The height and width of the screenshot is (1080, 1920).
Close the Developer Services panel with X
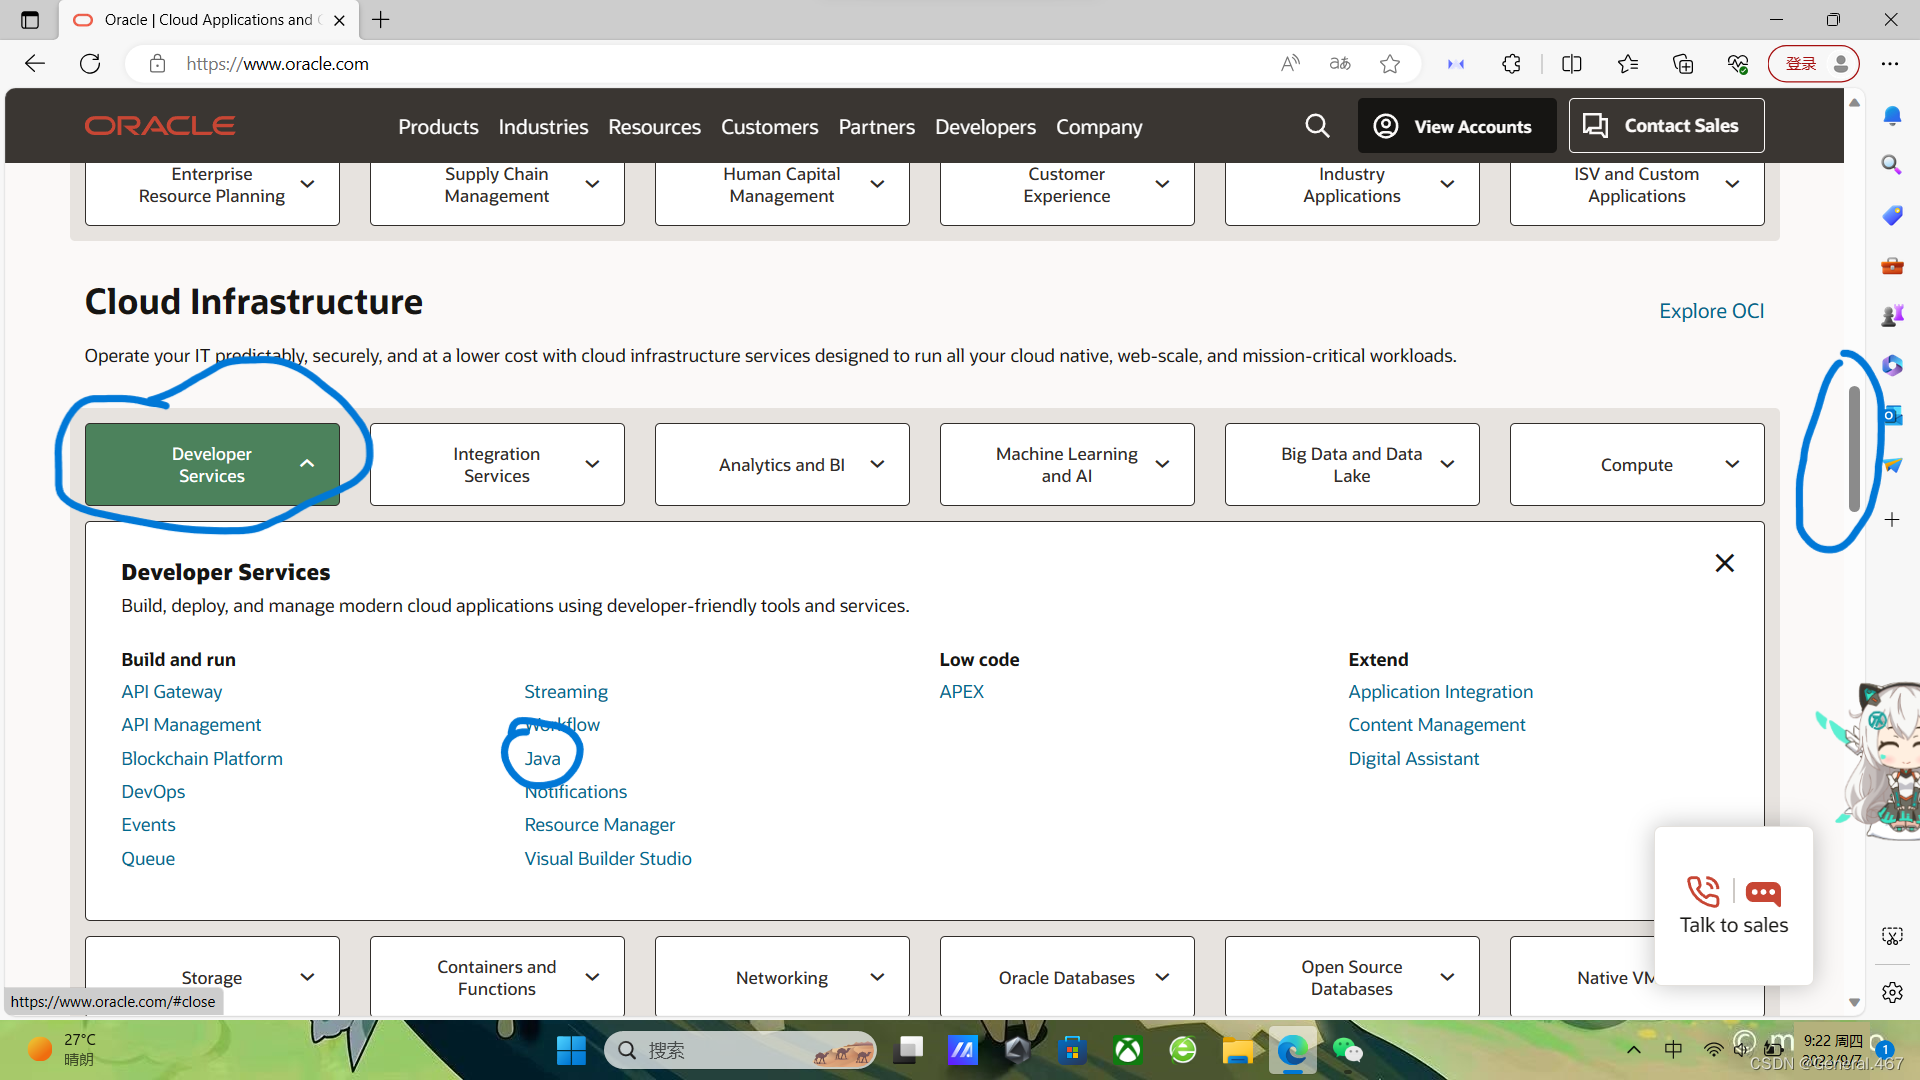click(x=1724, y=563)
